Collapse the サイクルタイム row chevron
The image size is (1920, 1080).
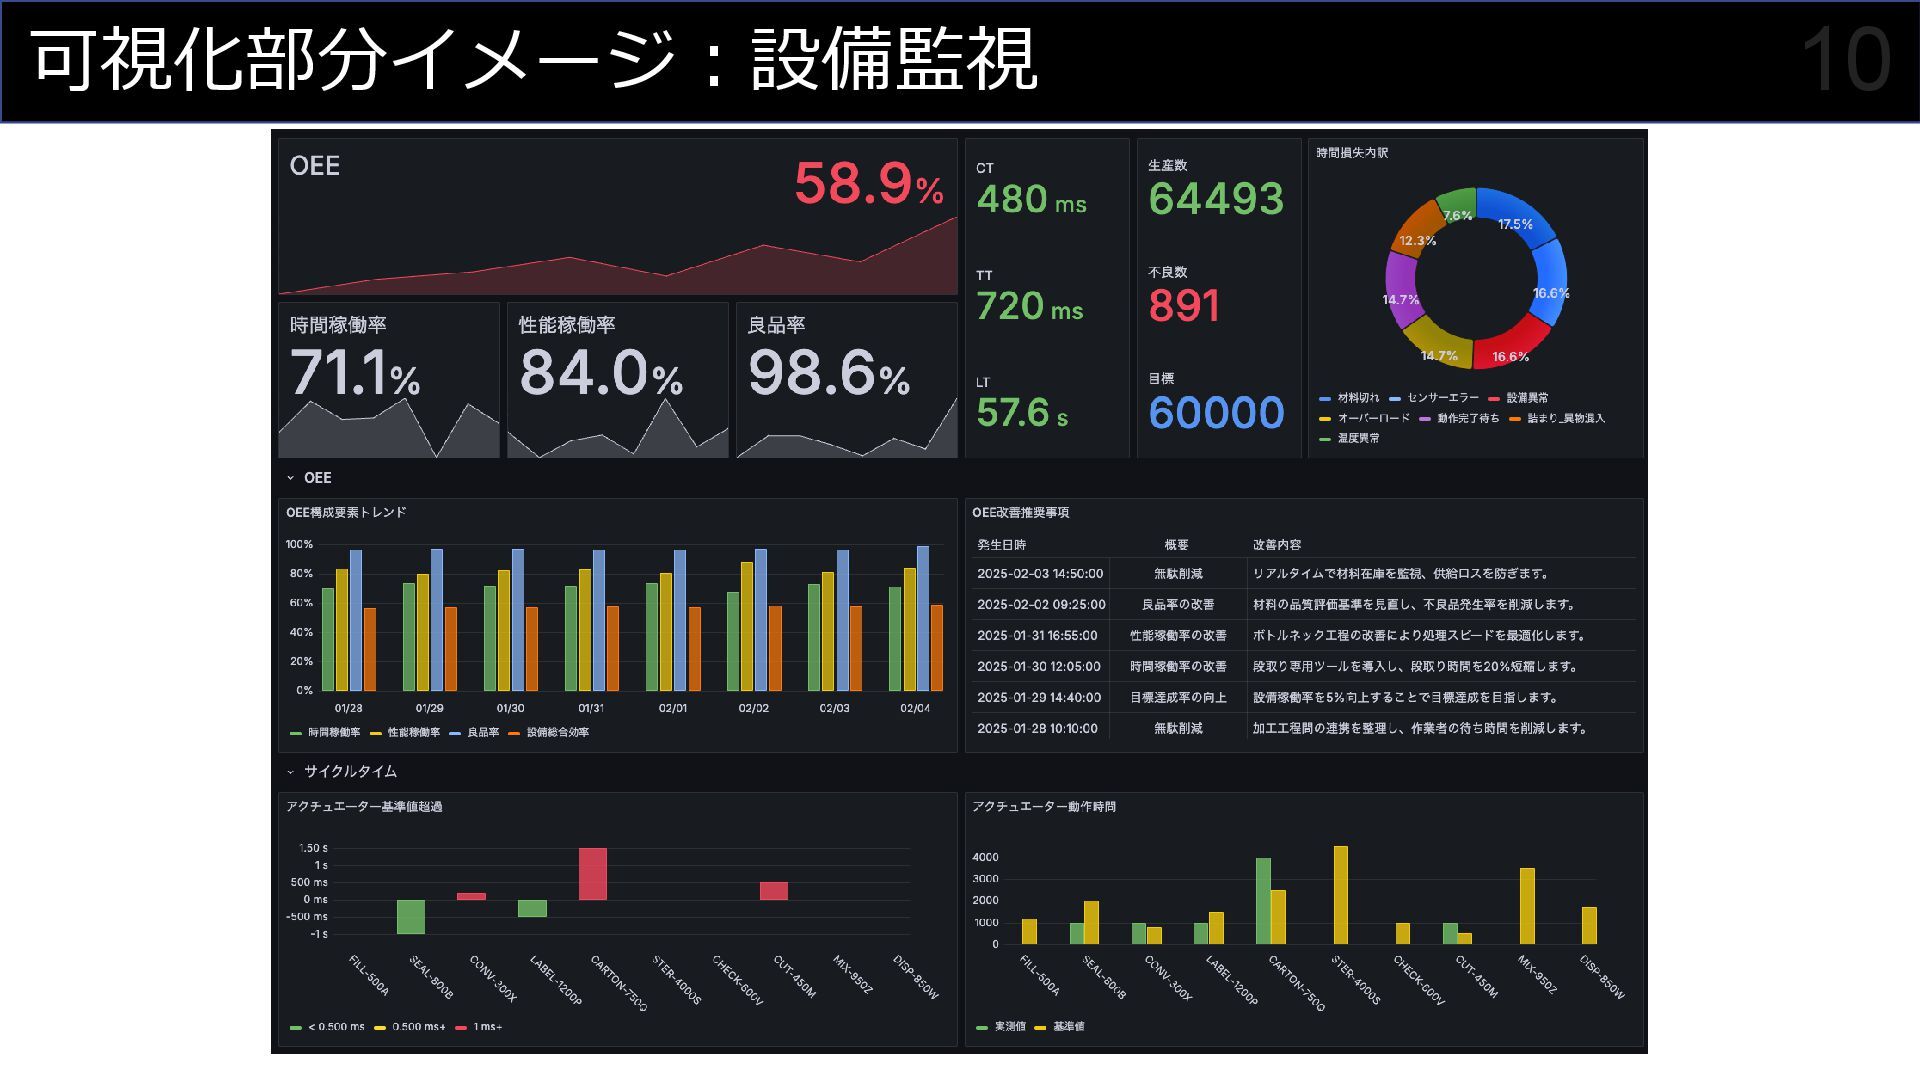pyautogui.click(x=290, y=772)
